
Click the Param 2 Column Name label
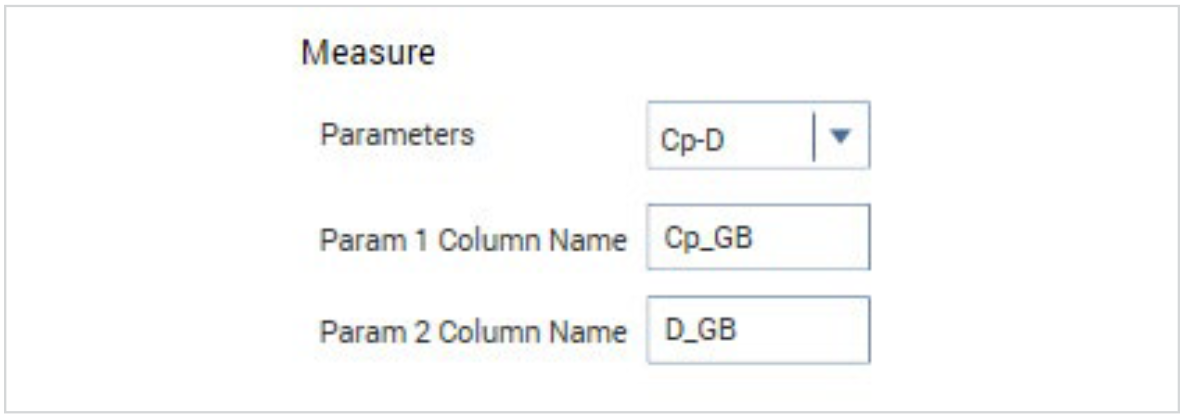click(473, 331)
